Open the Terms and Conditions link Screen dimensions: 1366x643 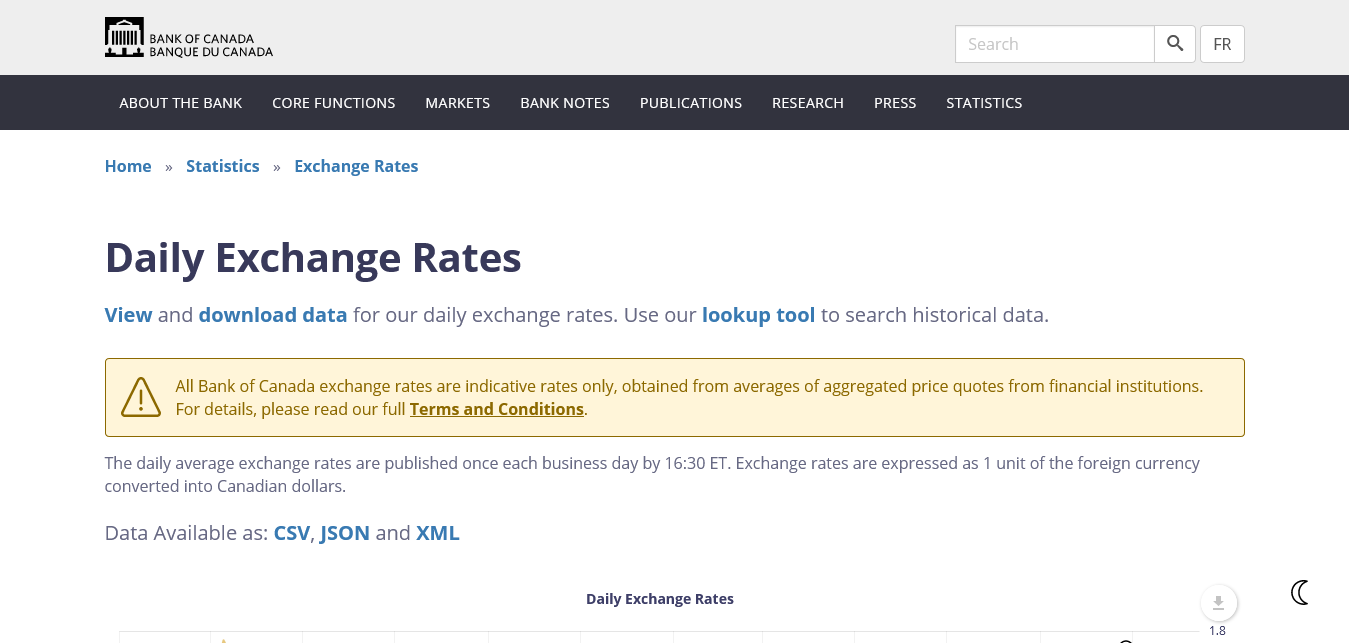coord(496,409)
